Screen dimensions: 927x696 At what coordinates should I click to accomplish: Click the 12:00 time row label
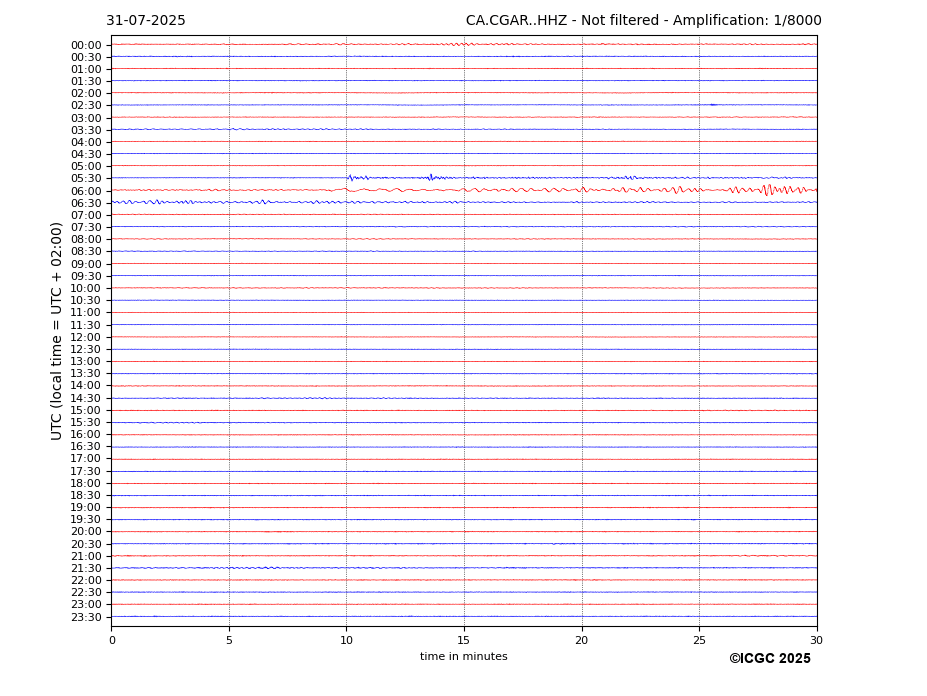tap(86, 337)
